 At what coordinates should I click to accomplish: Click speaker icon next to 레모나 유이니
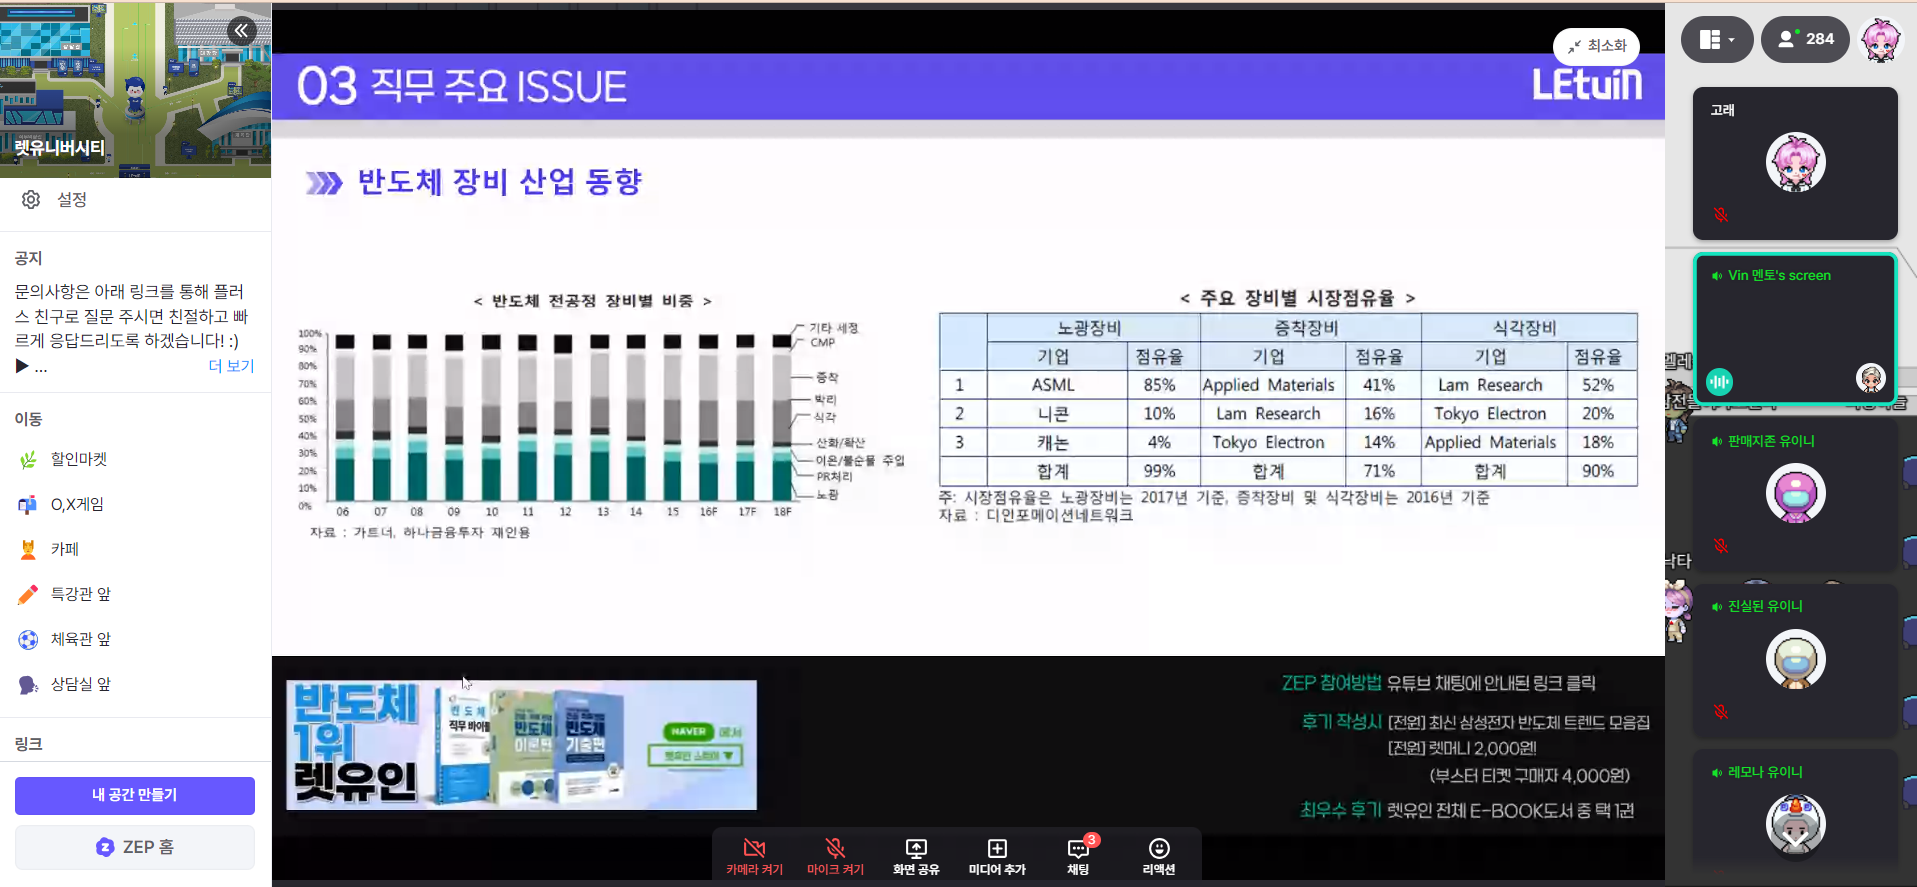pyautogui.click(x=1717, y=773)
